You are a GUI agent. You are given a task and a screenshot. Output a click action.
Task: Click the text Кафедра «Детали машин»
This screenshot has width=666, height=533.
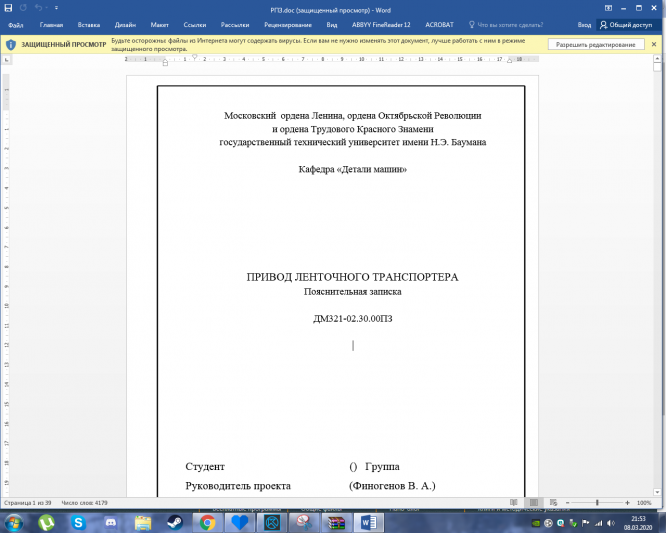coord(352,169)
